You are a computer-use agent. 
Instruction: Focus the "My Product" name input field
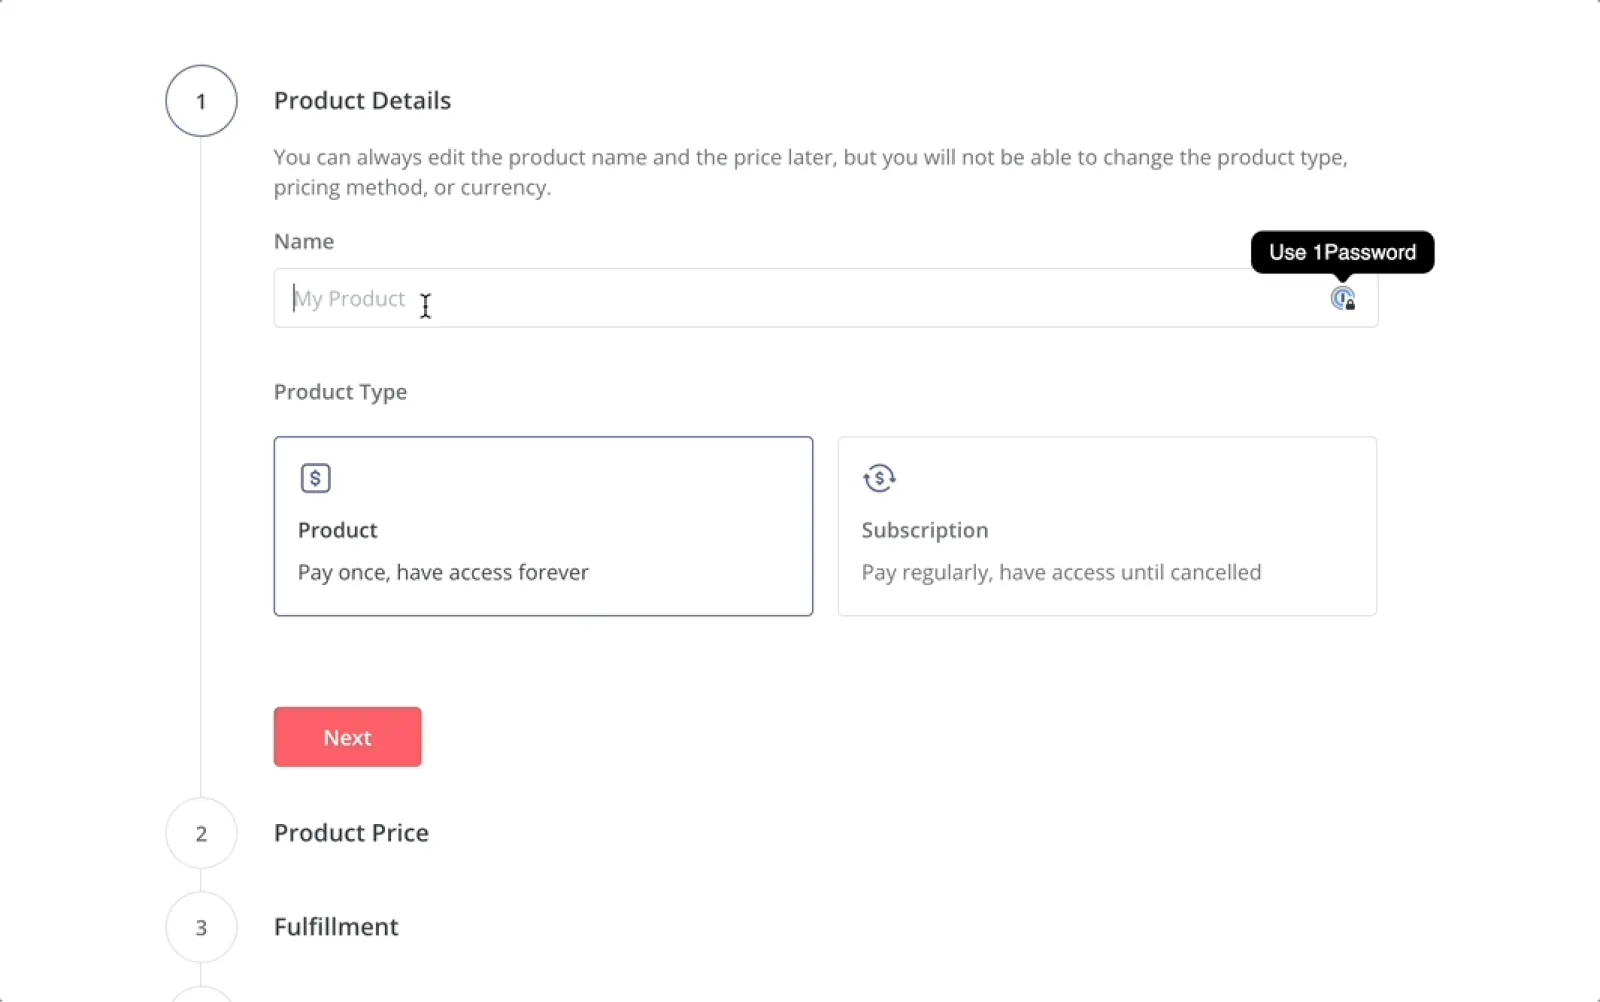[800, 298]
